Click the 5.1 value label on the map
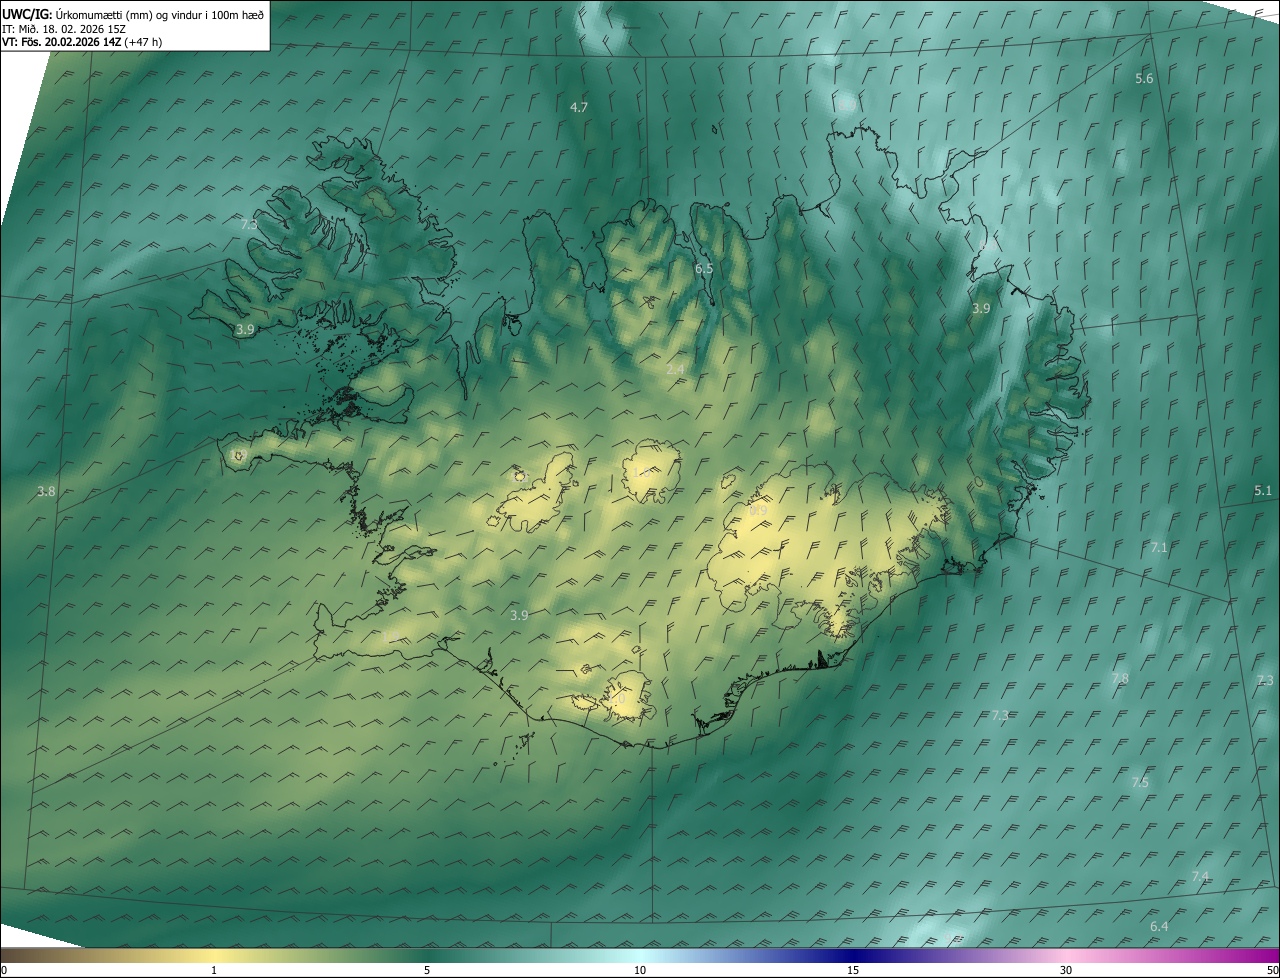The height and width of the screenshot is (978, 1280). click(x=1263, y=490)
